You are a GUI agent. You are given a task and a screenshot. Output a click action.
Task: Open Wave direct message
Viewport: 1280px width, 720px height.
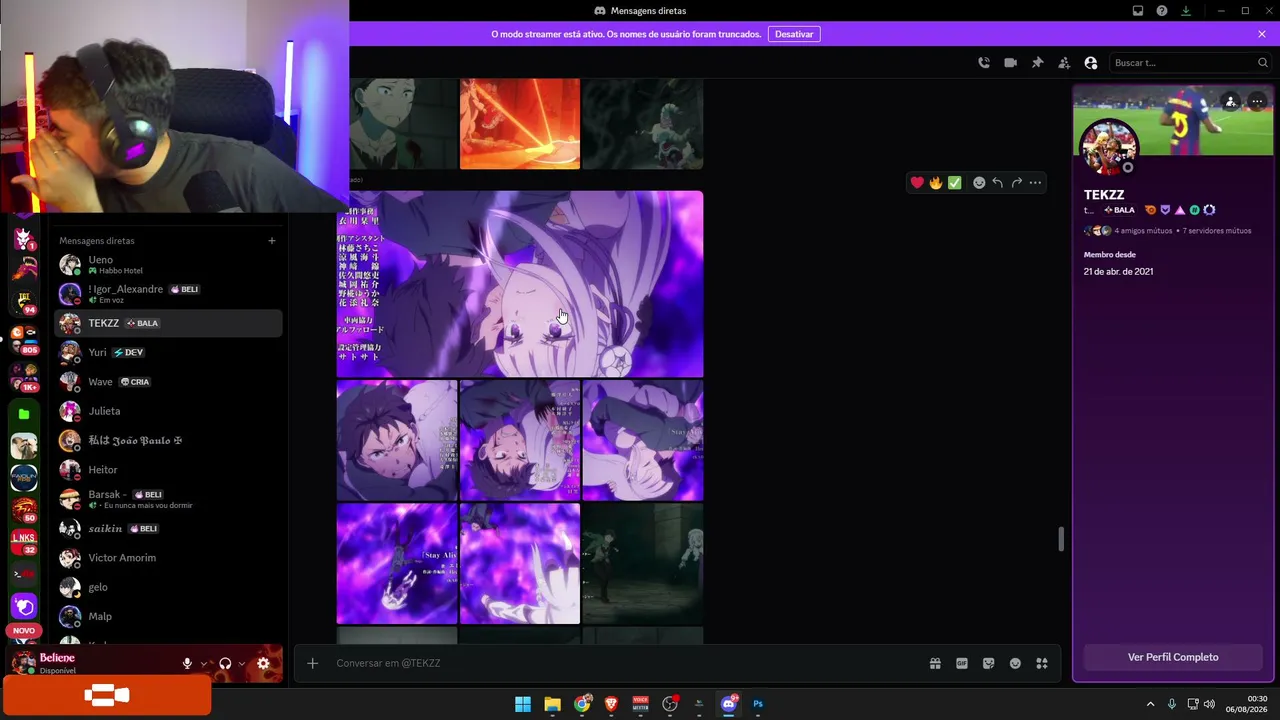click(x=168, y=382)
